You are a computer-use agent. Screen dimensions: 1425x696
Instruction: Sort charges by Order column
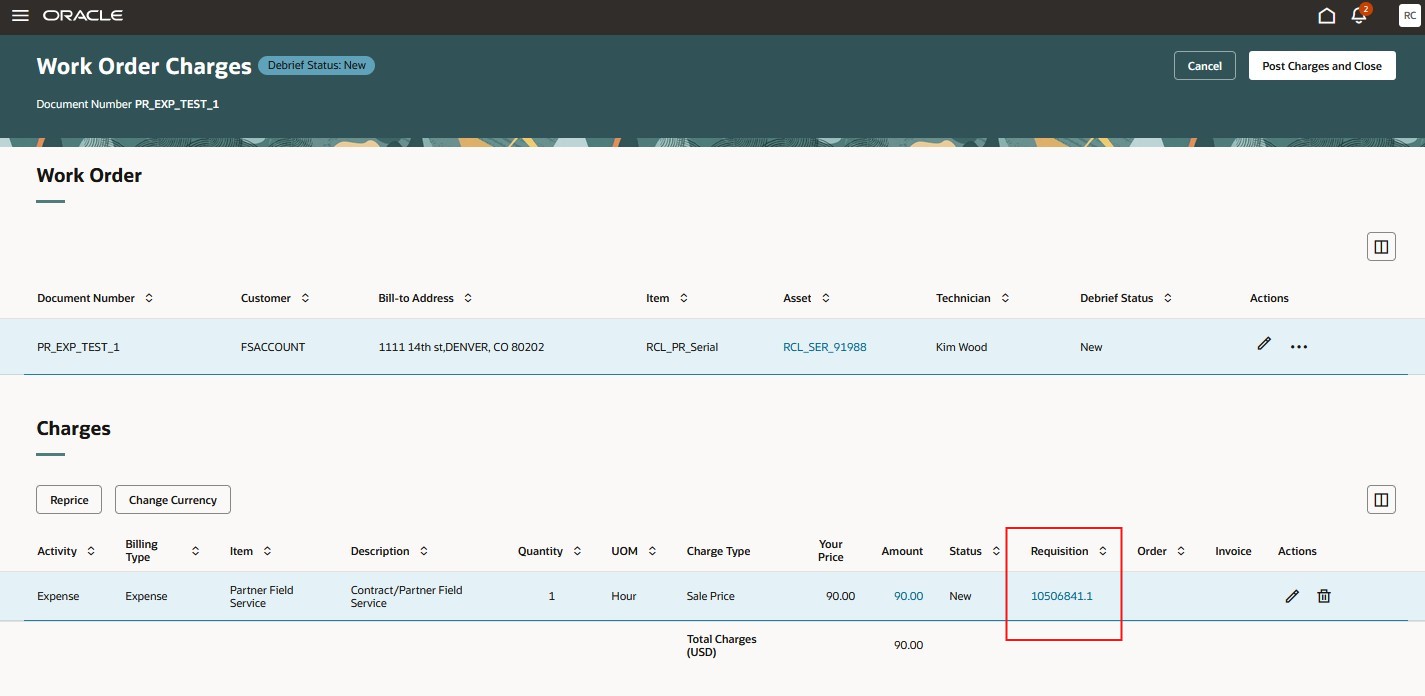point(1181,551)
